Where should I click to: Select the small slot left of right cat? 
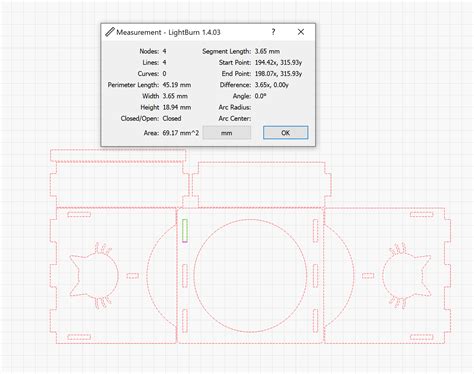[368, 276]
